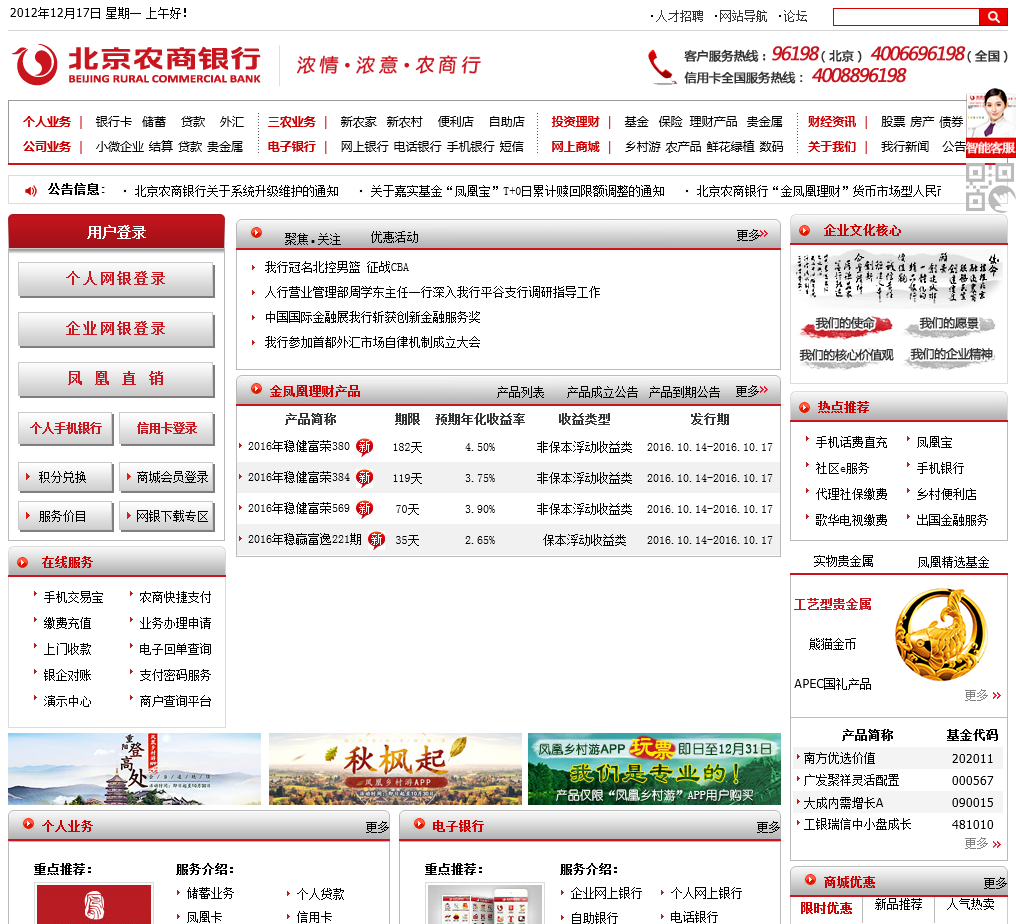Click 信用卡登录 button
The image size is (1016, 924).
[x=167, y=428]
